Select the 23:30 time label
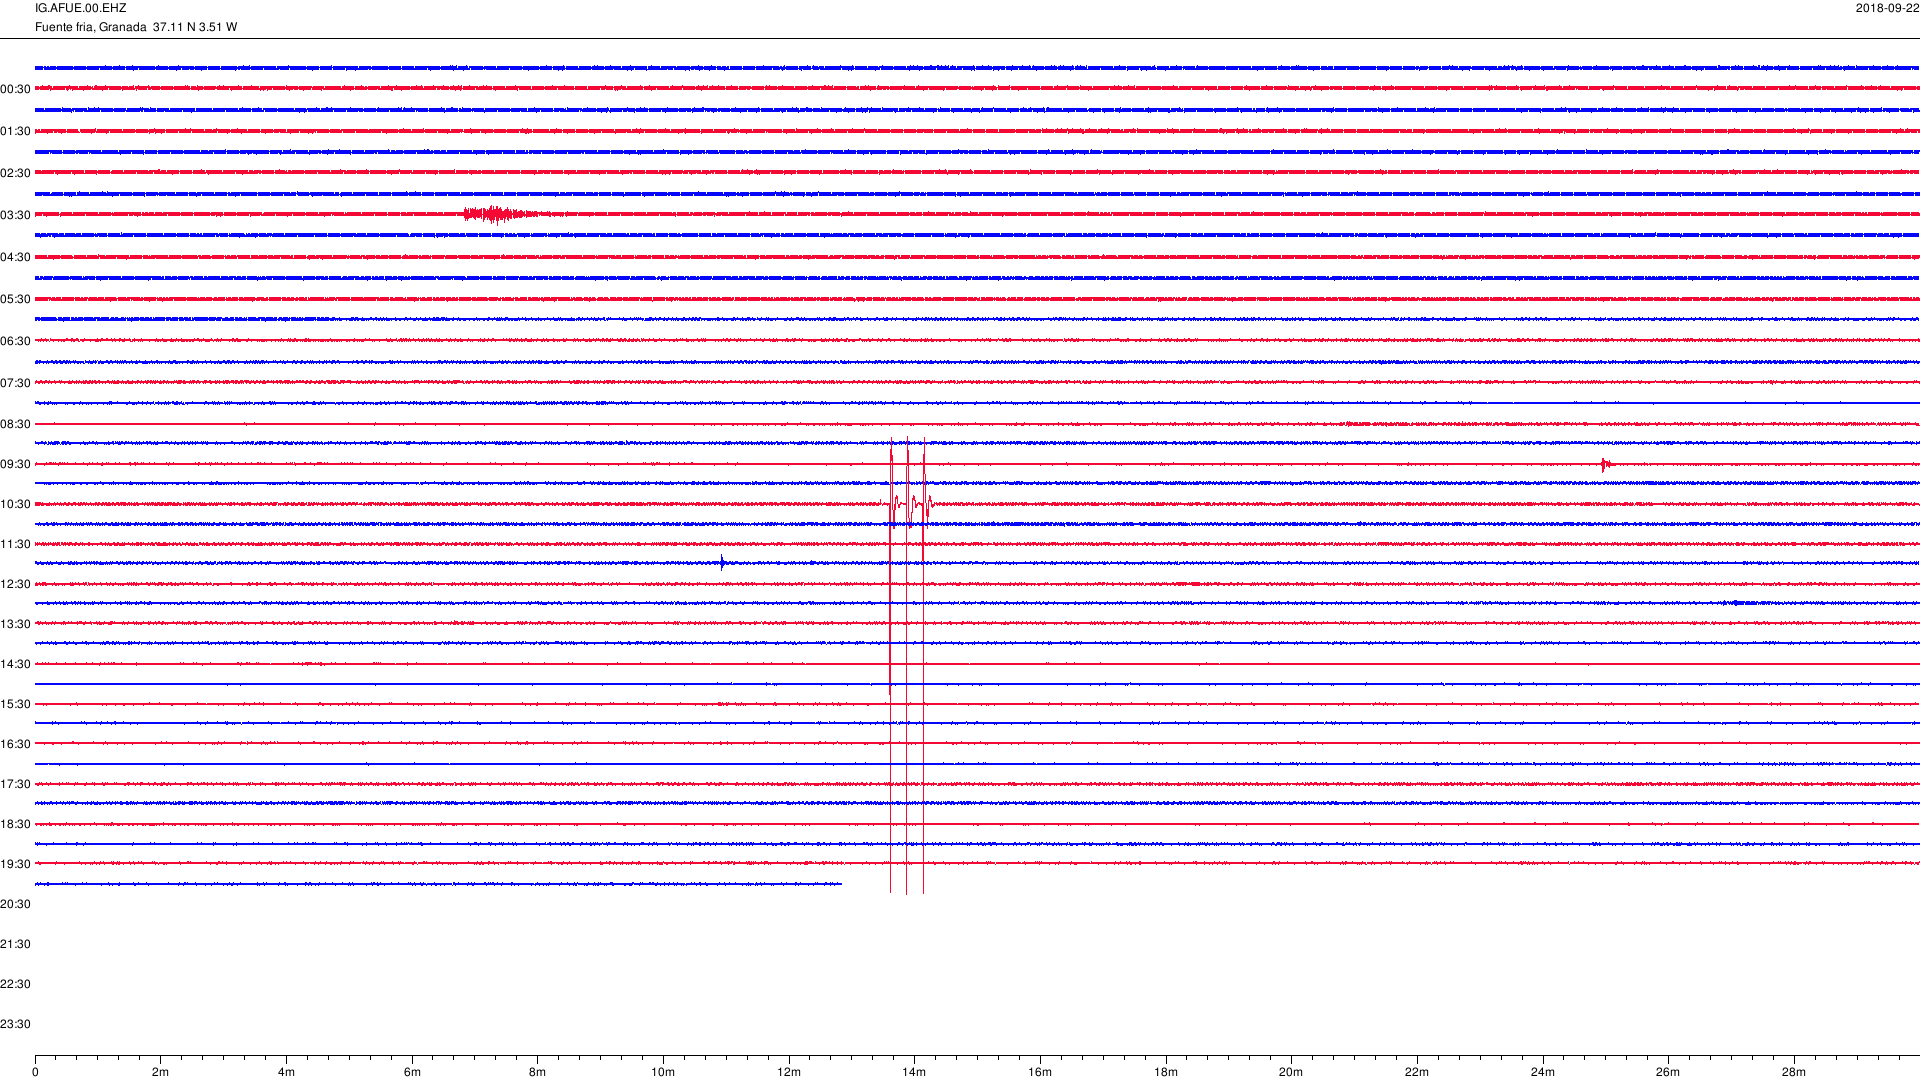This screenshot has width=1920, height=1080. [x=15, y=1024]
